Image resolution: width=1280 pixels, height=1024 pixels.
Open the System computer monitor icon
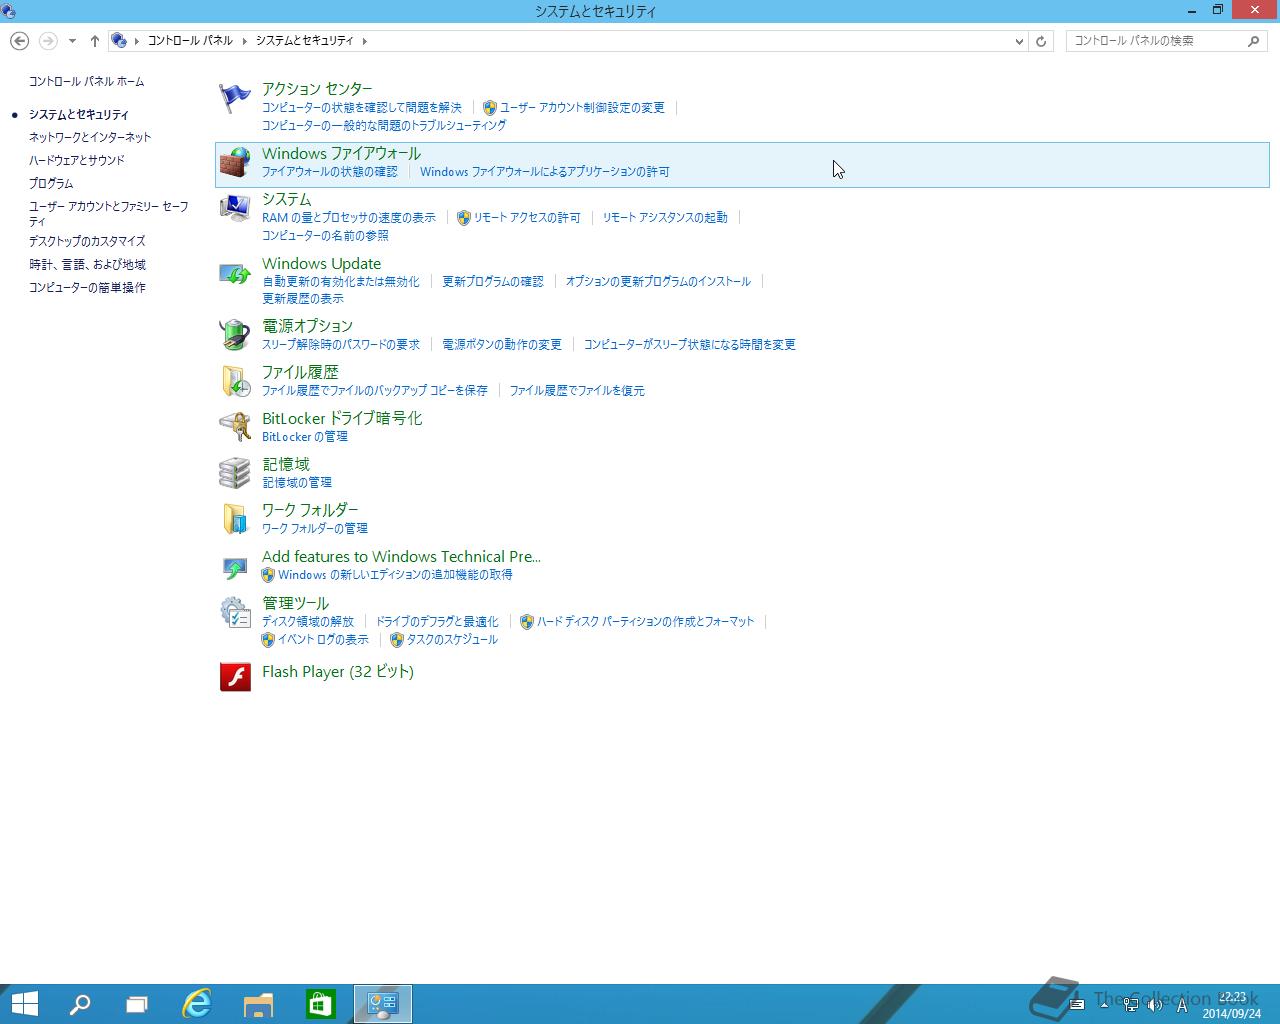(x=235, y=208)
